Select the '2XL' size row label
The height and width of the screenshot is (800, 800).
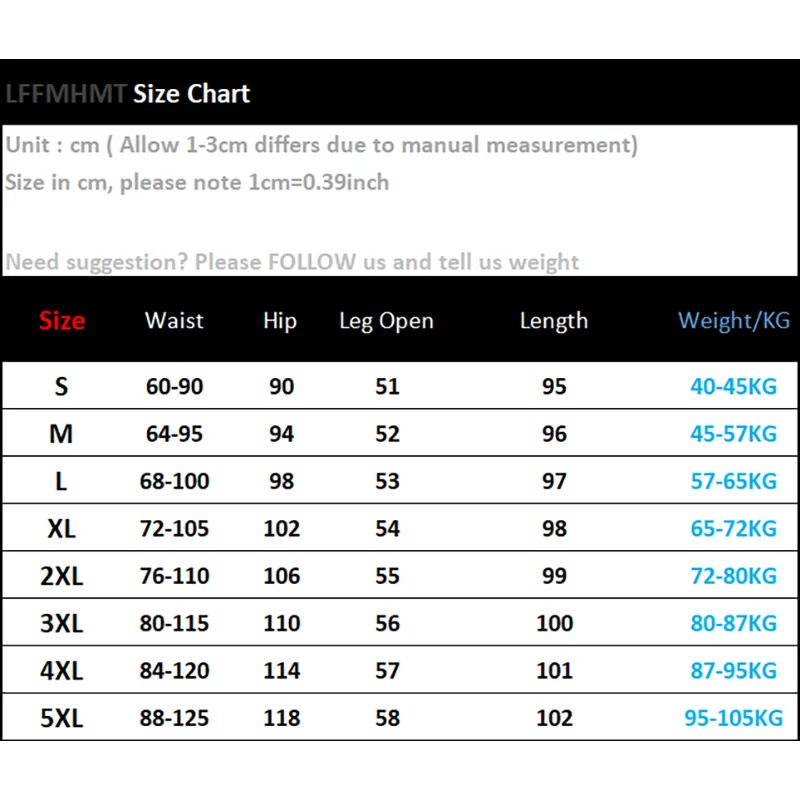[x=61, y=576]
